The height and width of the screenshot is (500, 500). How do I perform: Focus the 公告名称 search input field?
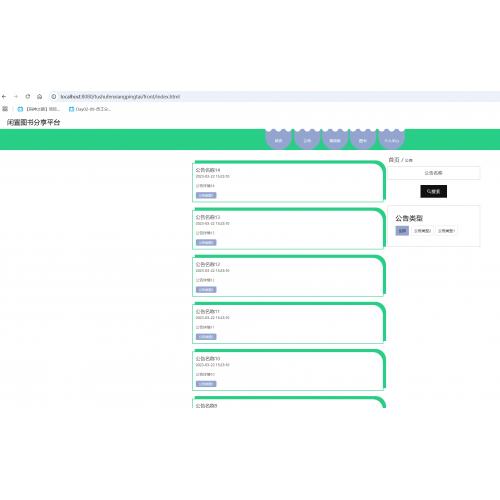tap(433, 173)
